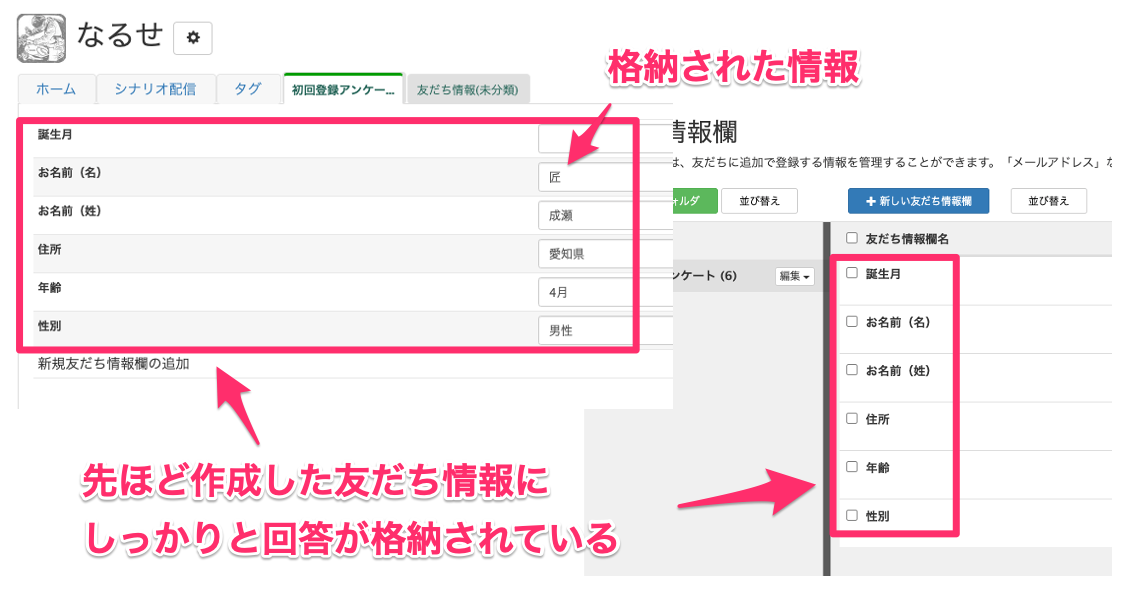The height and width of the screenshot is (593, 1140).
Task: Check the 誕生月 checkbox
Action: tap(852, 273)
